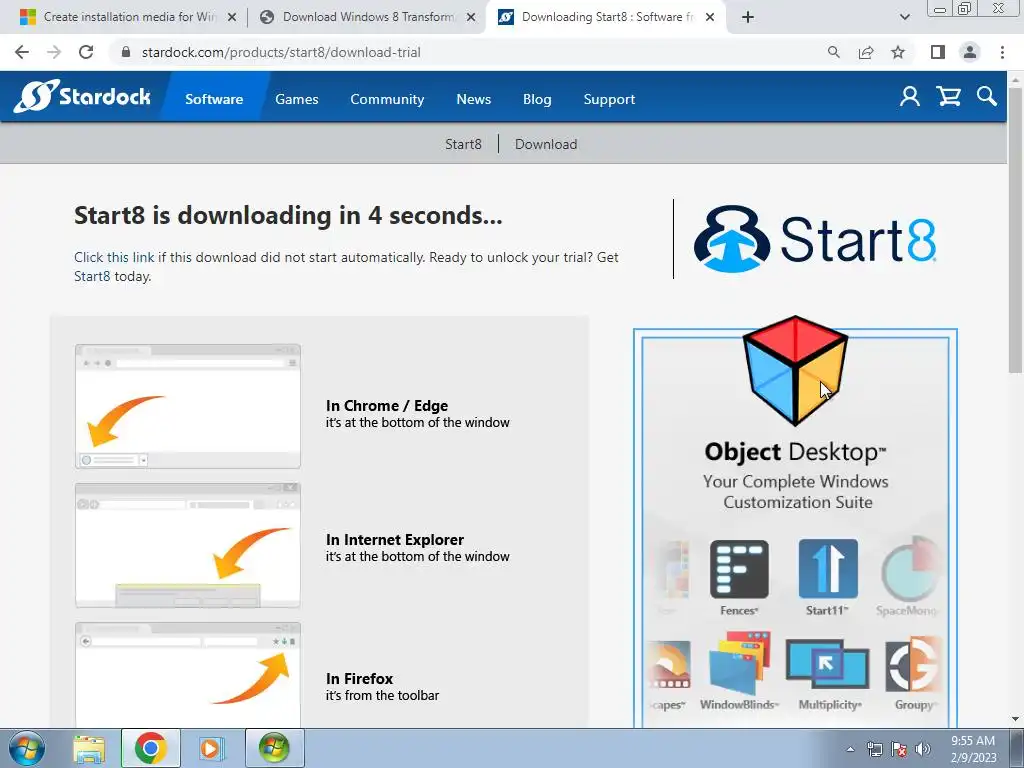Bookmark this page with star icon

[x=898, y=52]
